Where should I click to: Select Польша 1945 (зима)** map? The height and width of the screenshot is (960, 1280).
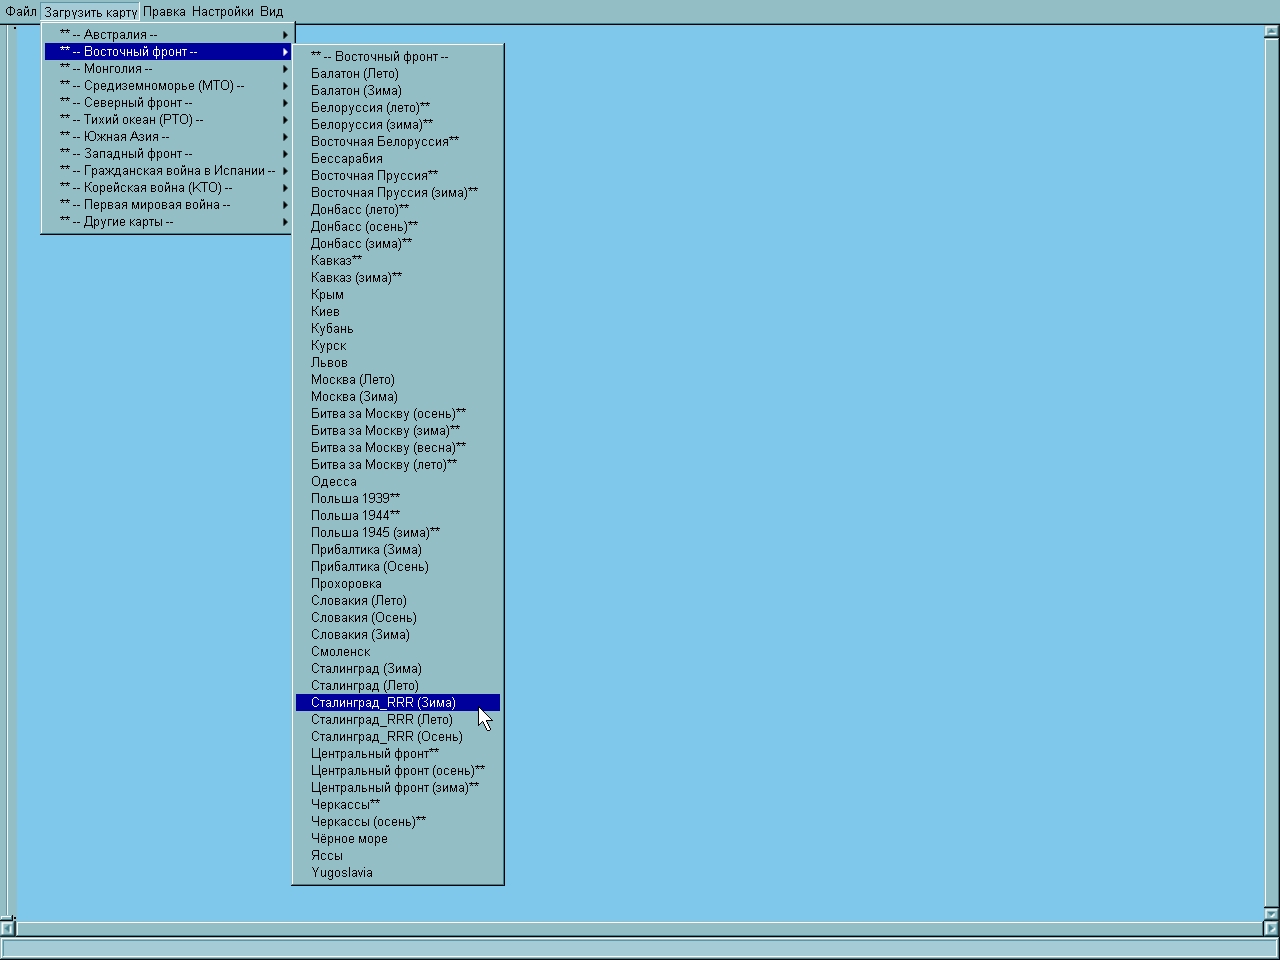398,533
